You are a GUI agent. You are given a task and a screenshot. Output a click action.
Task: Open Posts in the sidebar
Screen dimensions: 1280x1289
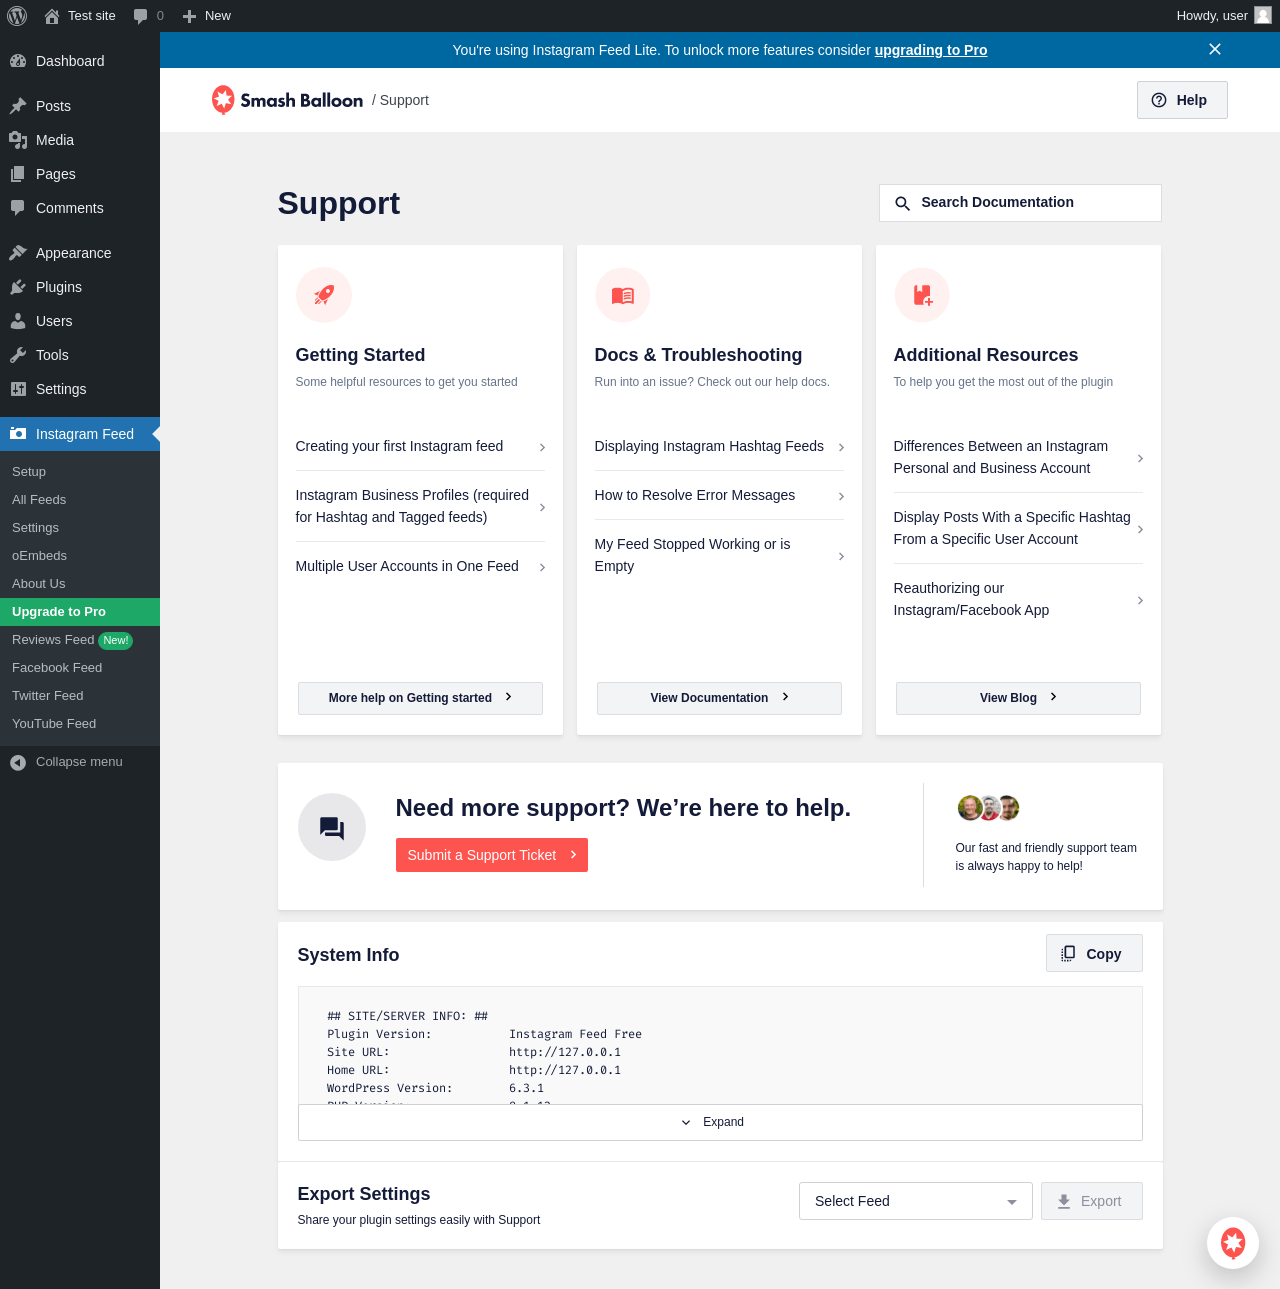80,106
